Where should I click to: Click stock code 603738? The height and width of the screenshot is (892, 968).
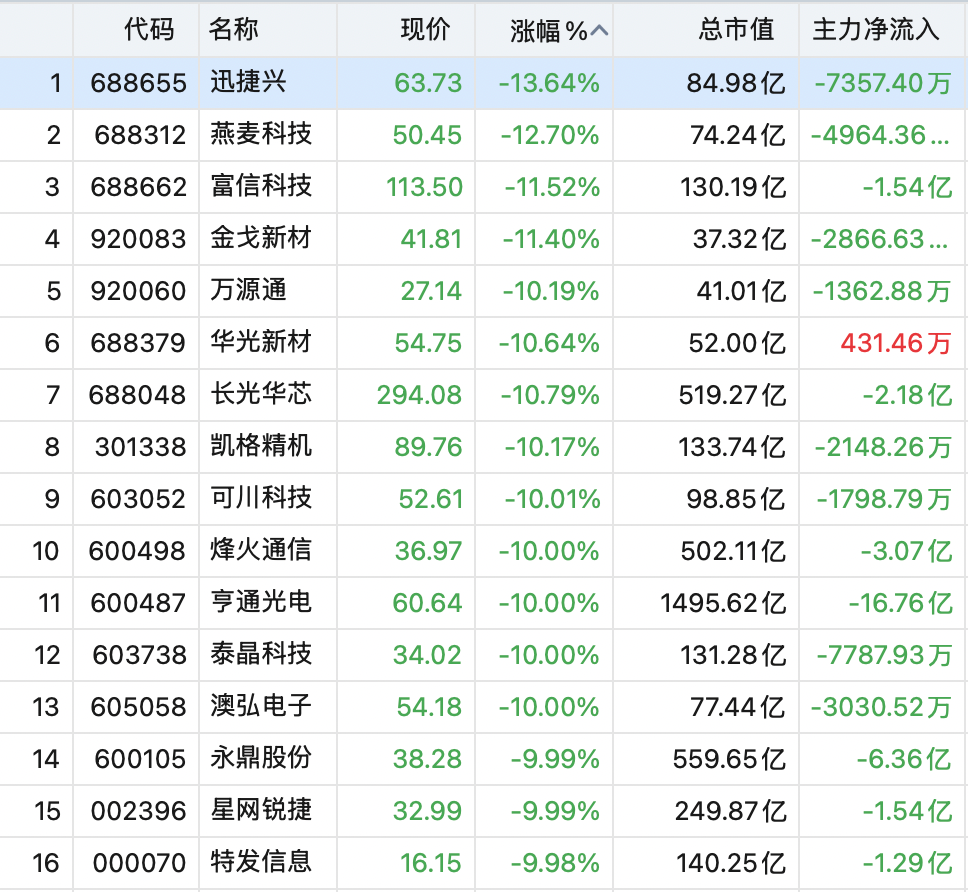point(140,655)
